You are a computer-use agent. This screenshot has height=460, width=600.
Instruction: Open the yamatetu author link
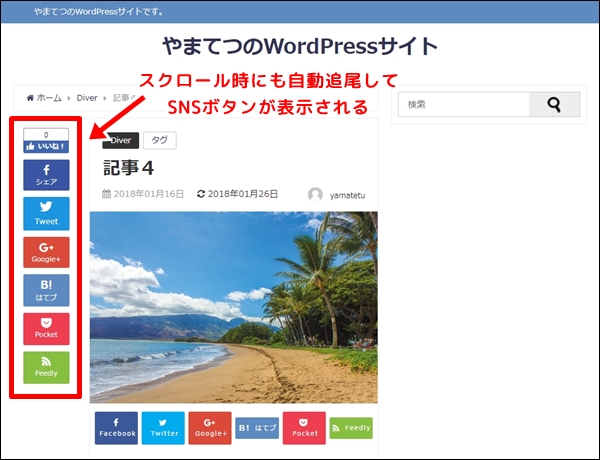pos(347,194)
